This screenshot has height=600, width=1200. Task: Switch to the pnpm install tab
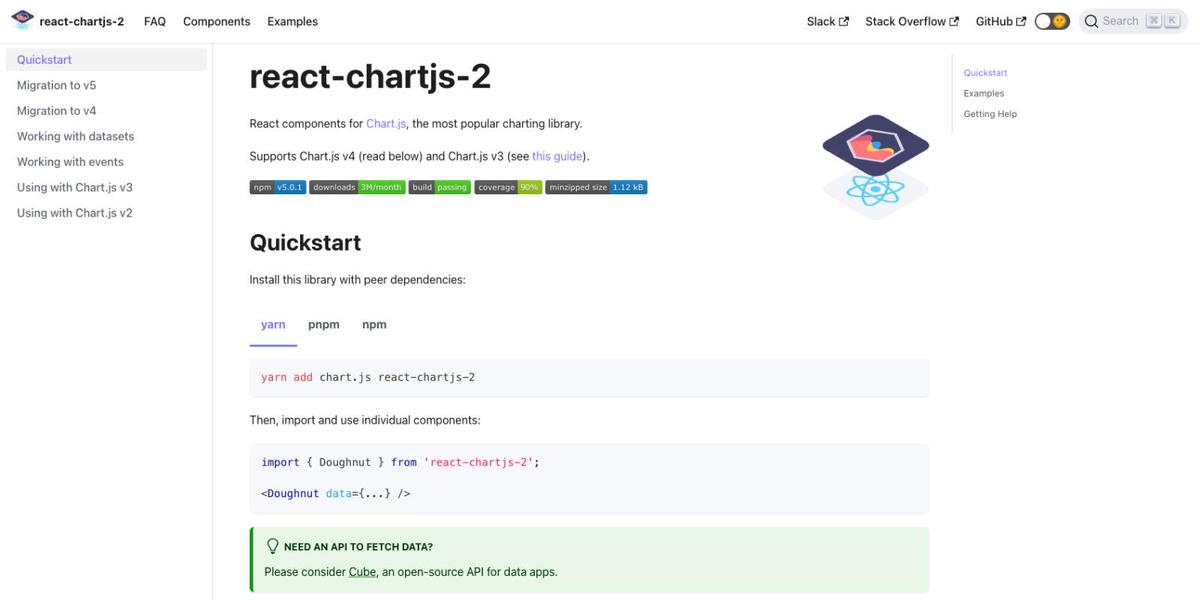(323, 324)
